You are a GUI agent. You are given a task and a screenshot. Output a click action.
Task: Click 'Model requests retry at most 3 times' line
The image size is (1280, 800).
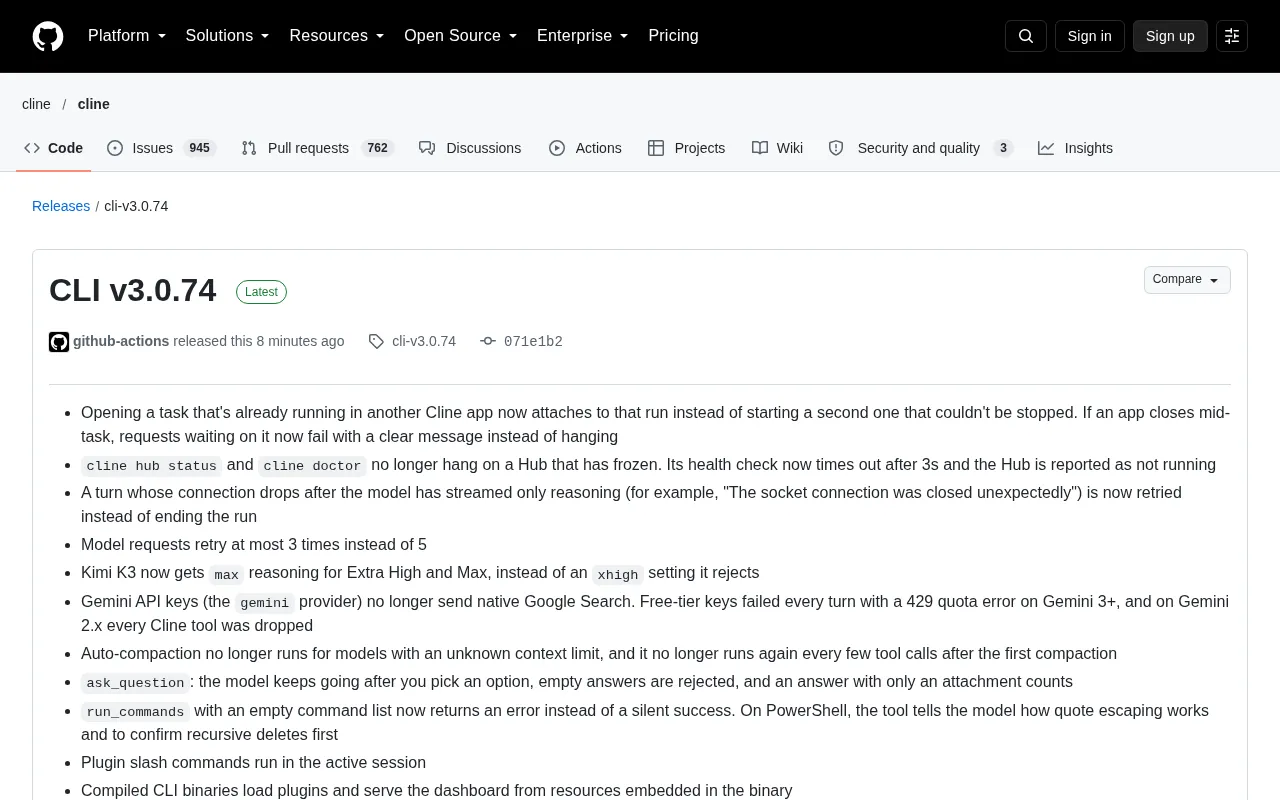[254, 544]
